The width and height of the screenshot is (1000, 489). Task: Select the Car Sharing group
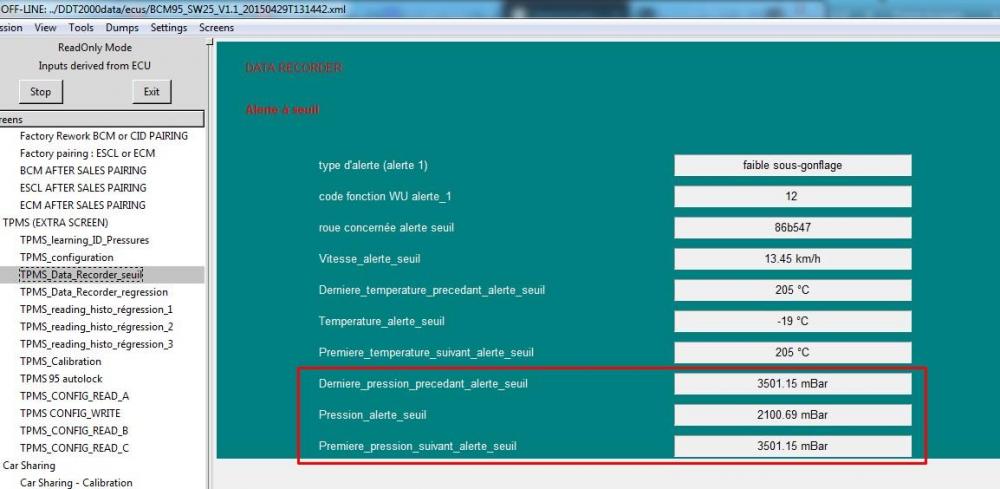pos(29,465)
